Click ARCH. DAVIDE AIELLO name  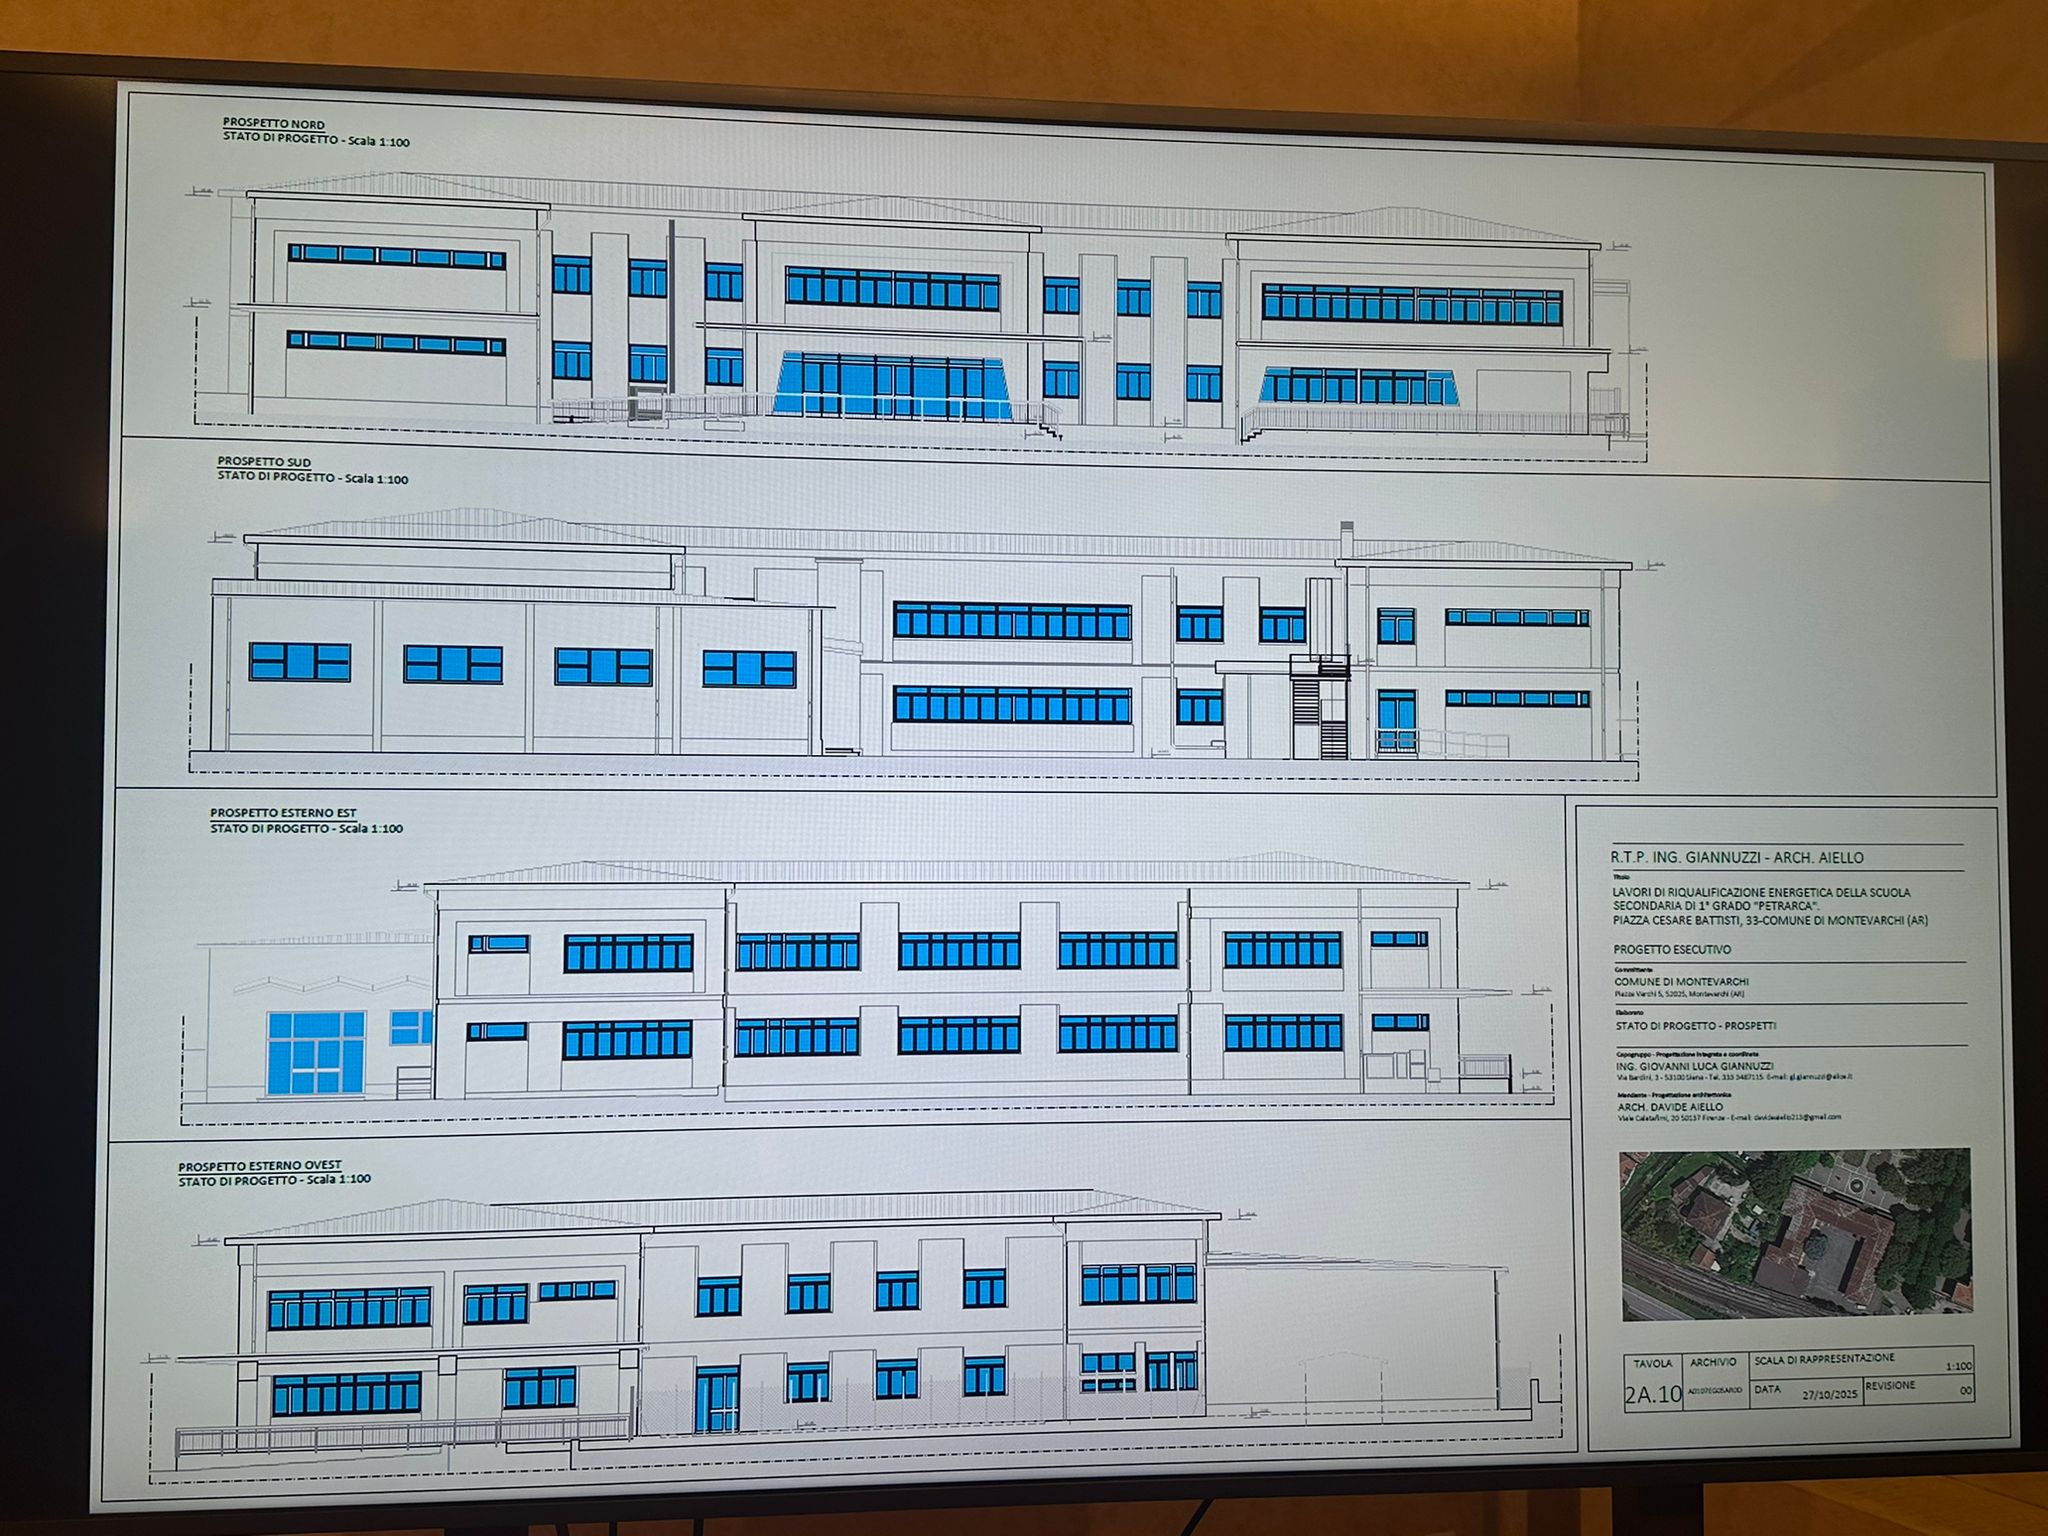click(x=1670, y=1107)
